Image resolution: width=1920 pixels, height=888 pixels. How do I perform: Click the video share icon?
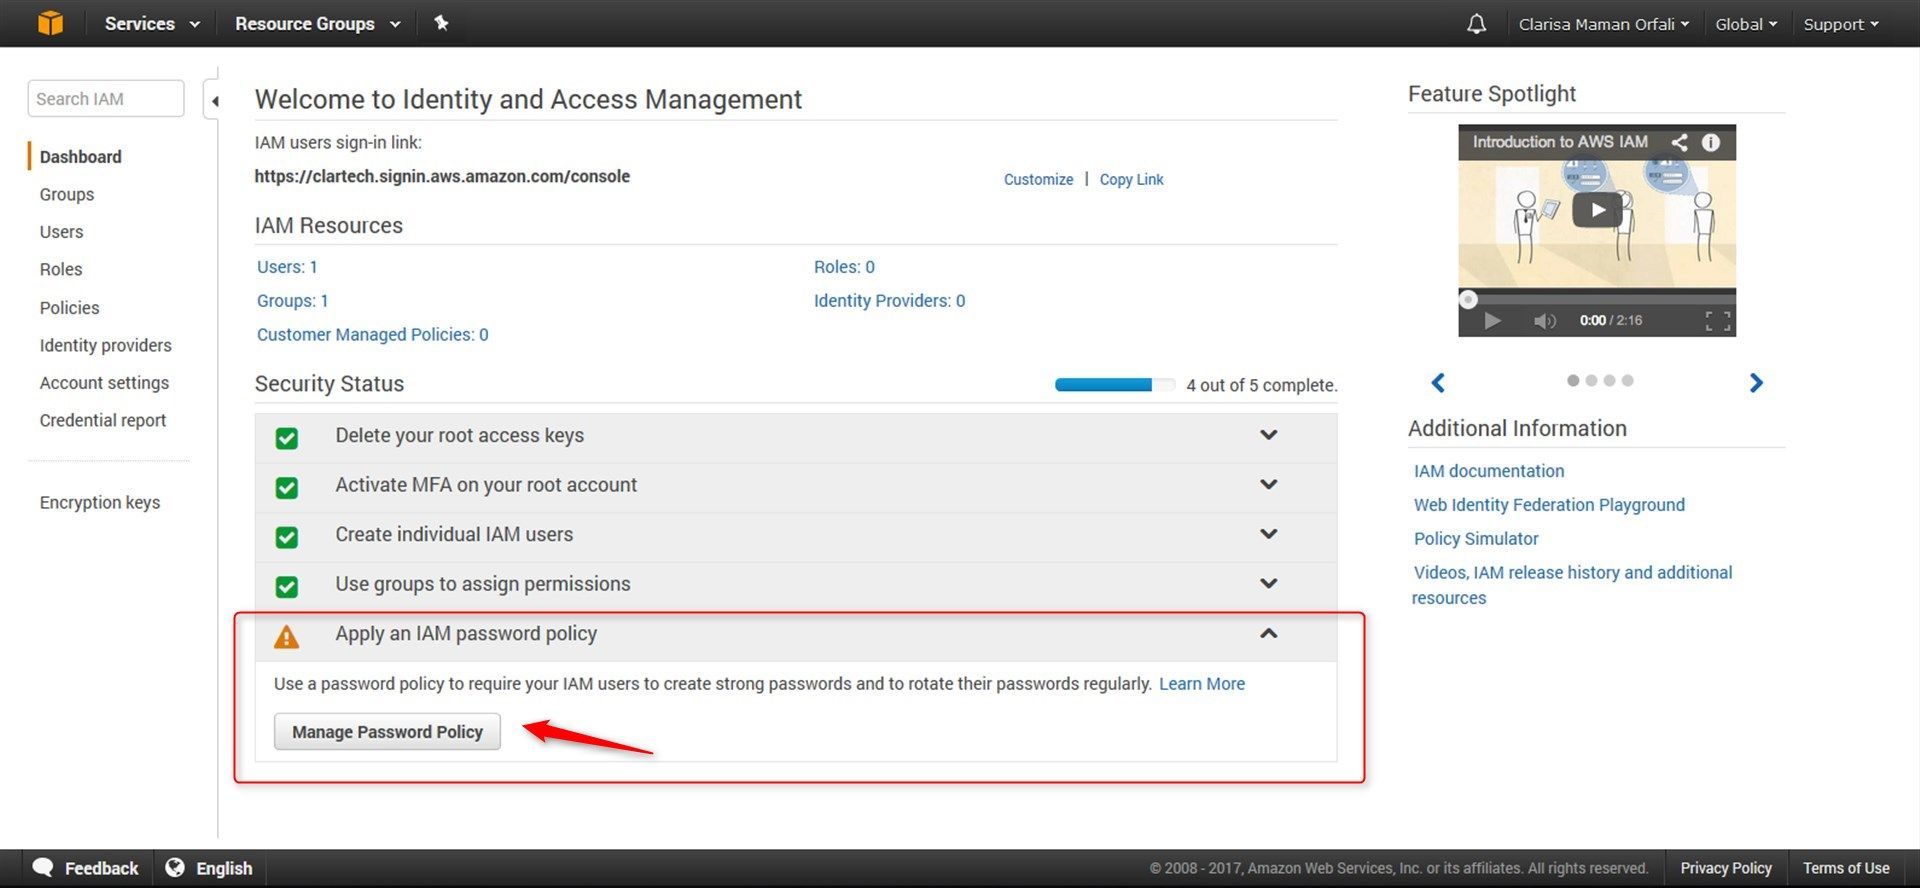1680,142
